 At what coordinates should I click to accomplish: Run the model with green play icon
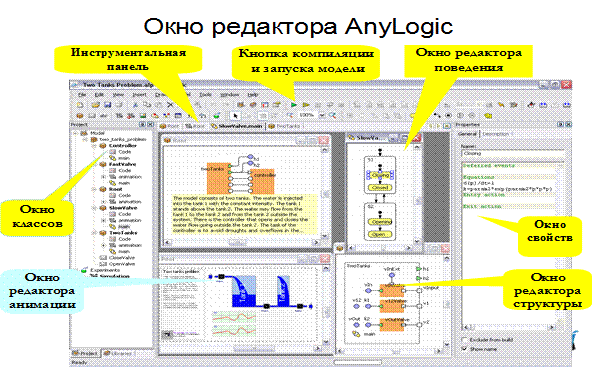coord(294,105)
